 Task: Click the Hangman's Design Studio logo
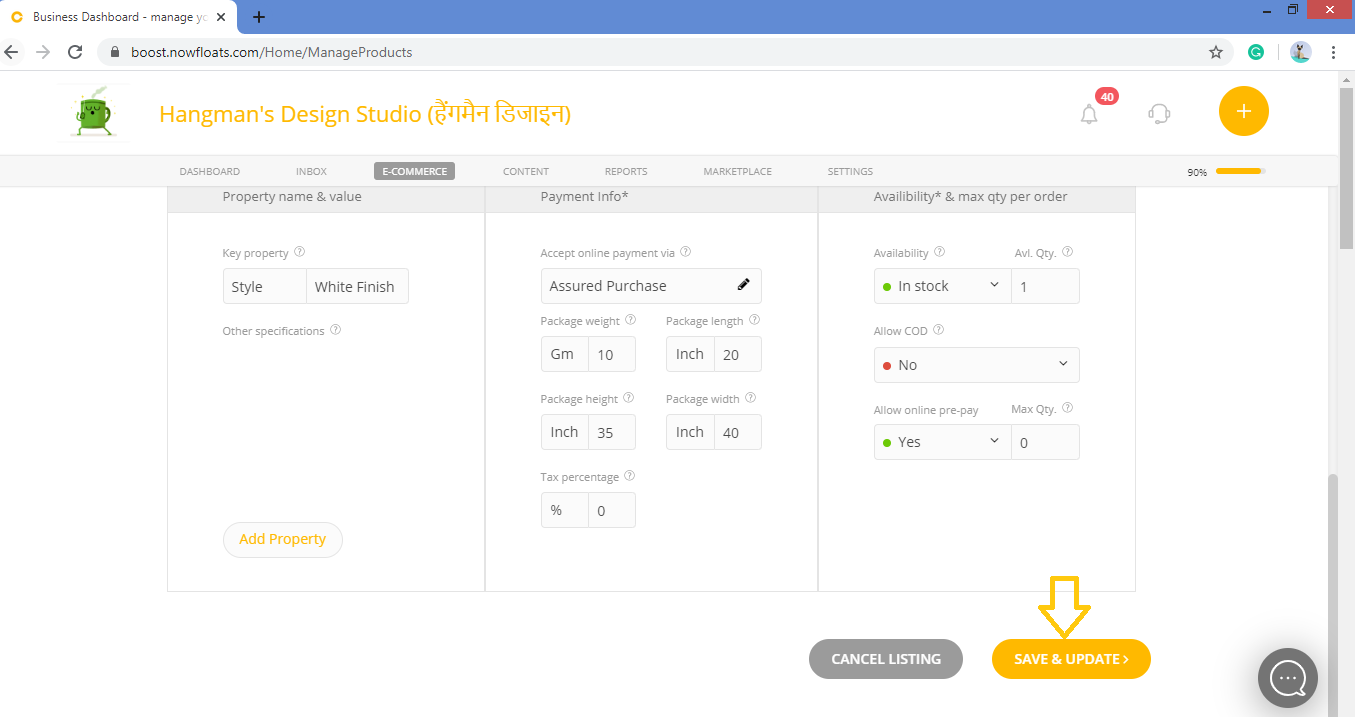(x=91, y=112)
